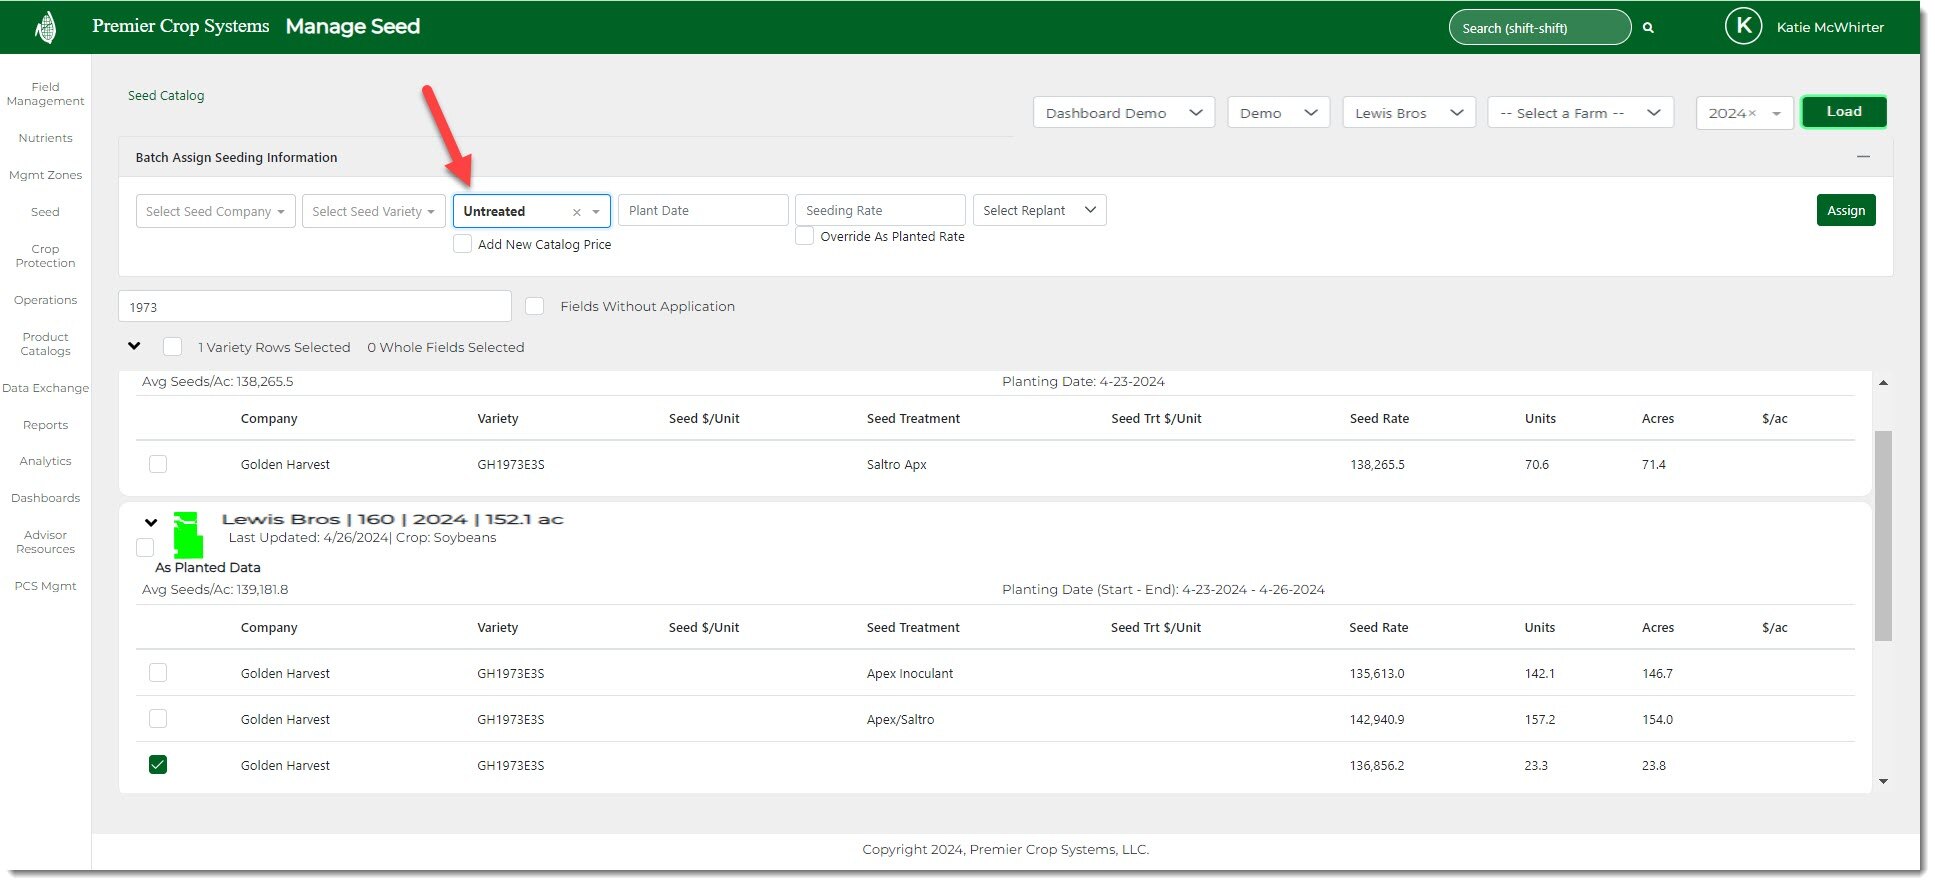Enable the Add New Catalog Price checkbox
The width and height of the screenshot is (1935, 885).
[463, 244]
